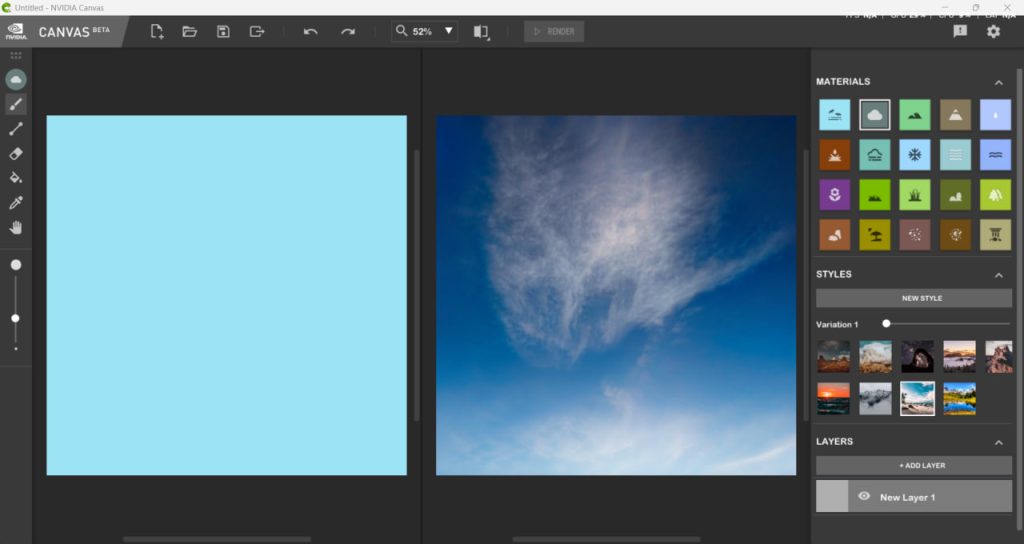
Task: Pick the grey snowy mountains style thumbnail
Action: click(875, 398)
